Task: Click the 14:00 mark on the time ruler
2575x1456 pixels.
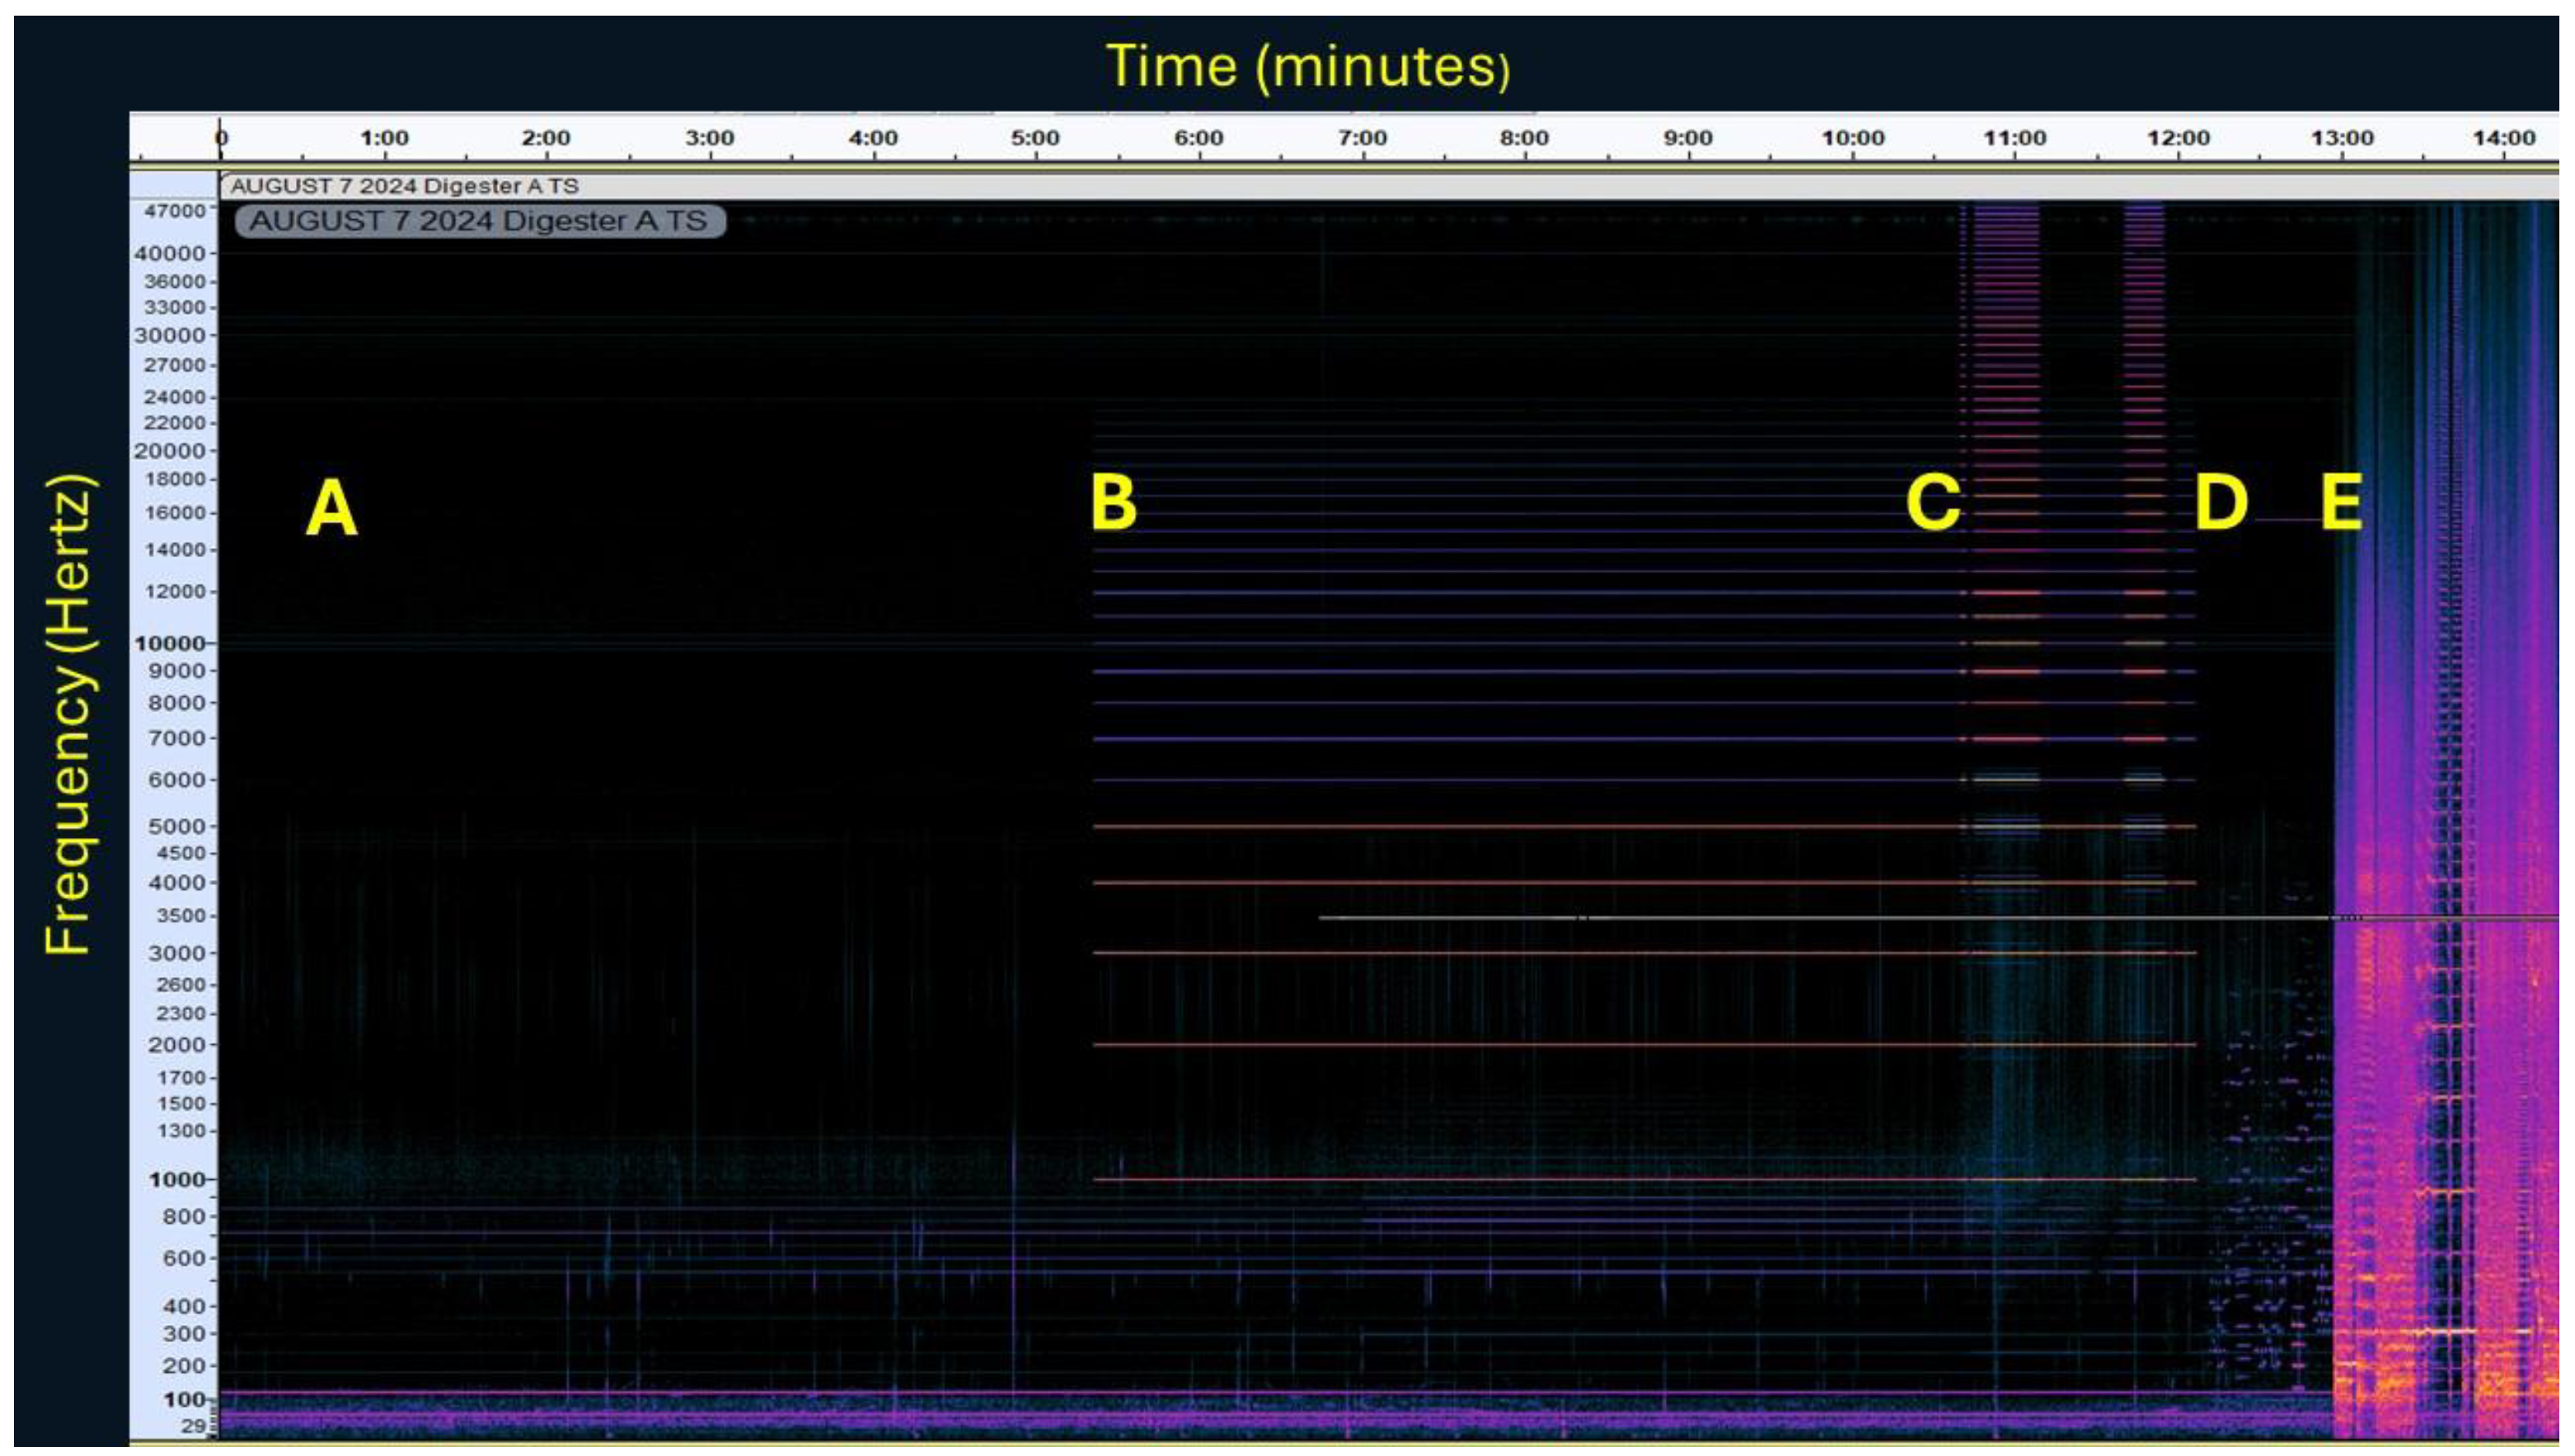Action: (x=2504, y=138)
